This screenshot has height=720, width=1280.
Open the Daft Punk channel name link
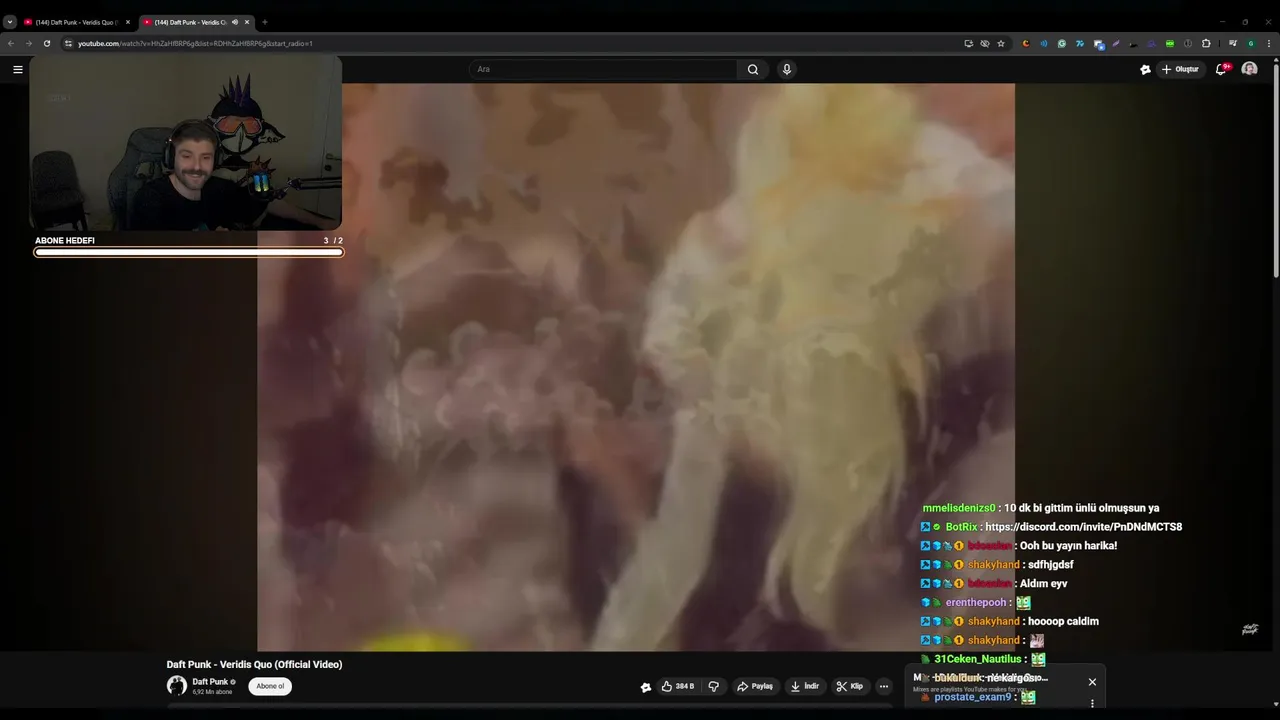[210, 682]
